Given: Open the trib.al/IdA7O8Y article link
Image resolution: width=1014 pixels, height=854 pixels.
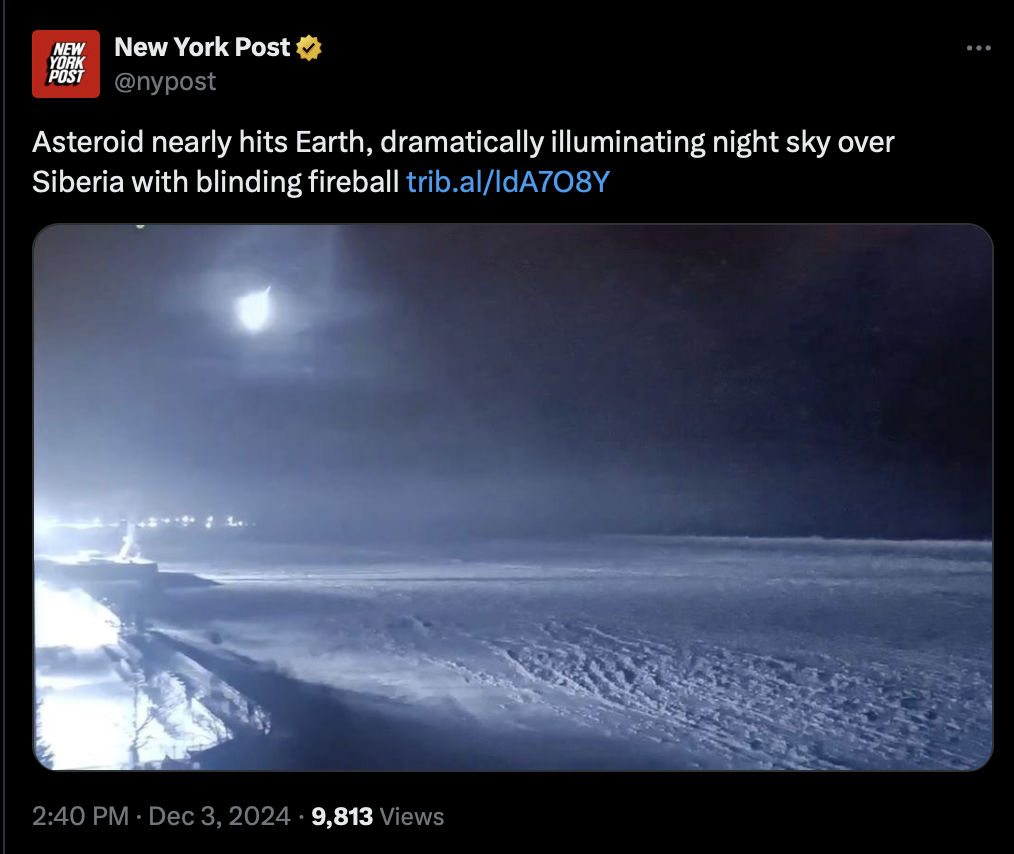Looking at the screenshot, I should pyautogui.click(x=508, y=182).
